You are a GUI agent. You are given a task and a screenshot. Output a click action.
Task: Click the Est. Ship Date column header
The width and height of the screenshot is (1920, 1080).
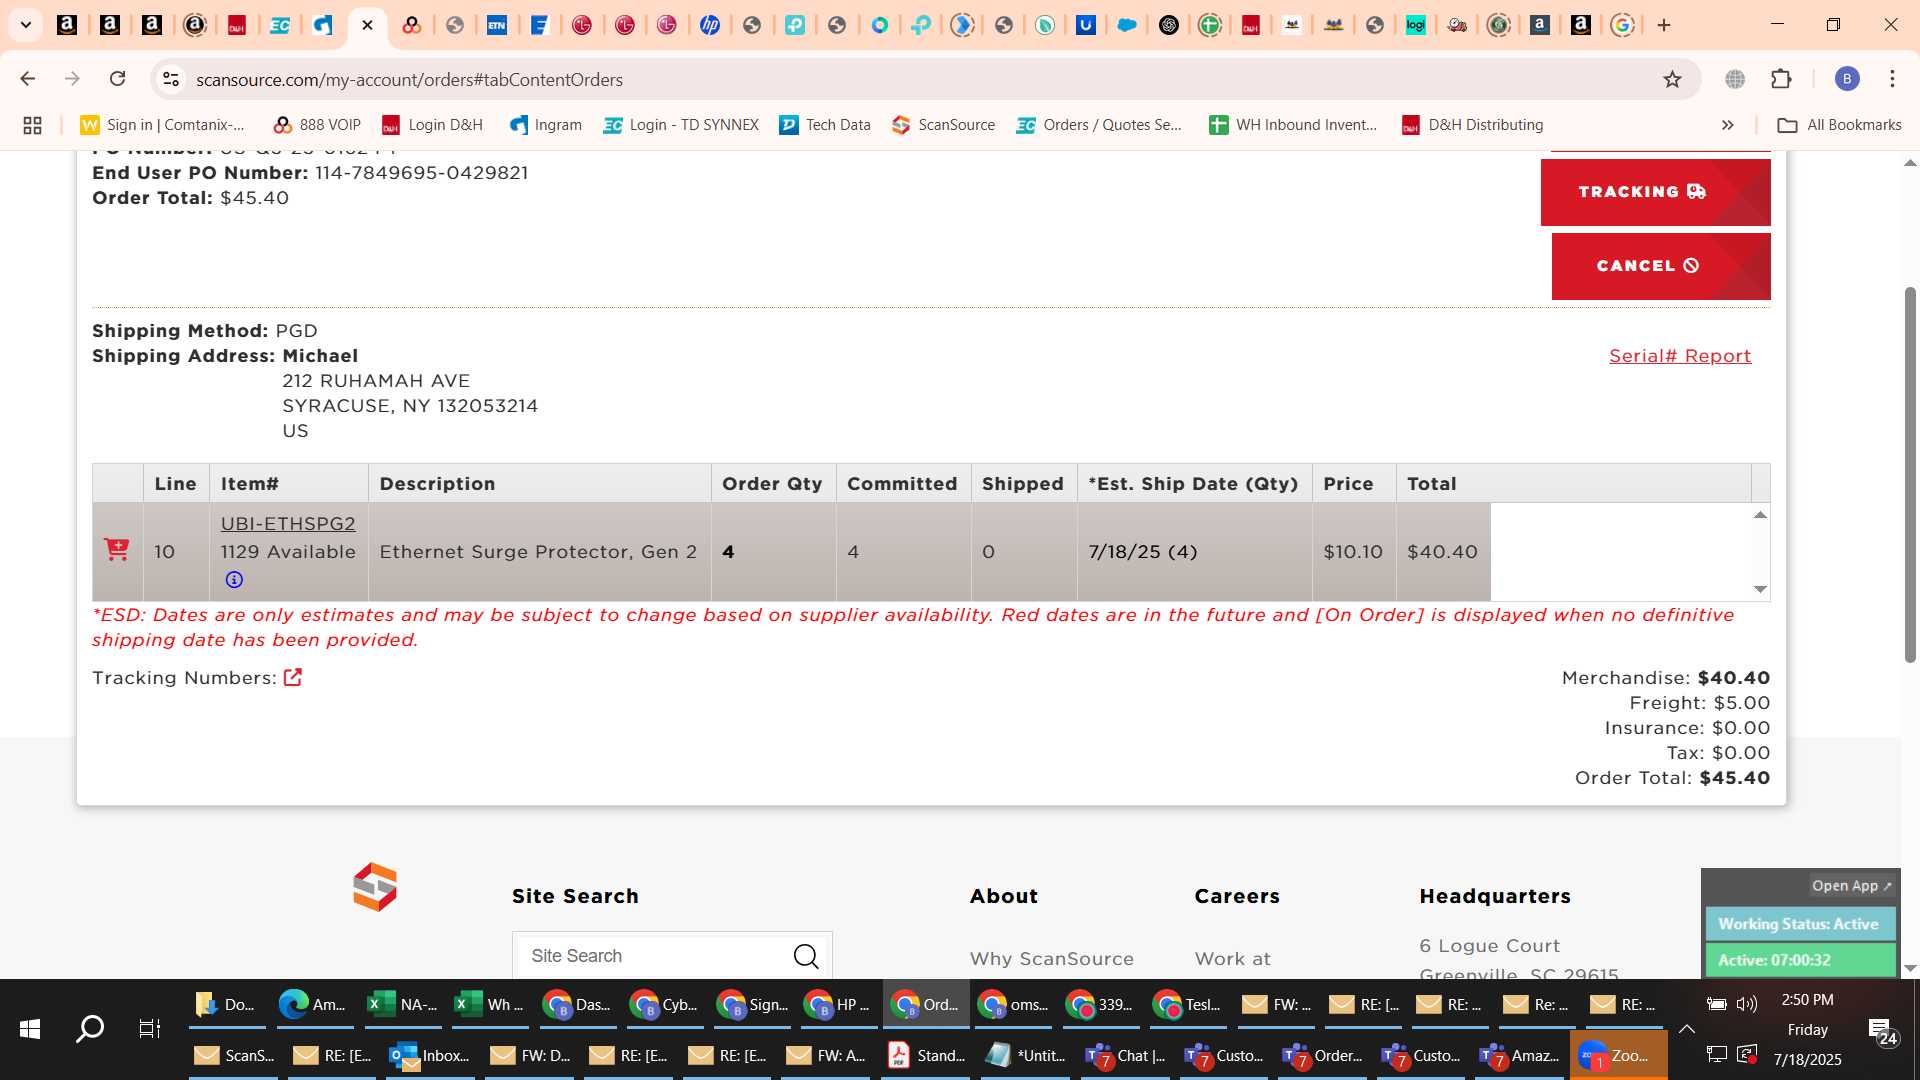1193,484
